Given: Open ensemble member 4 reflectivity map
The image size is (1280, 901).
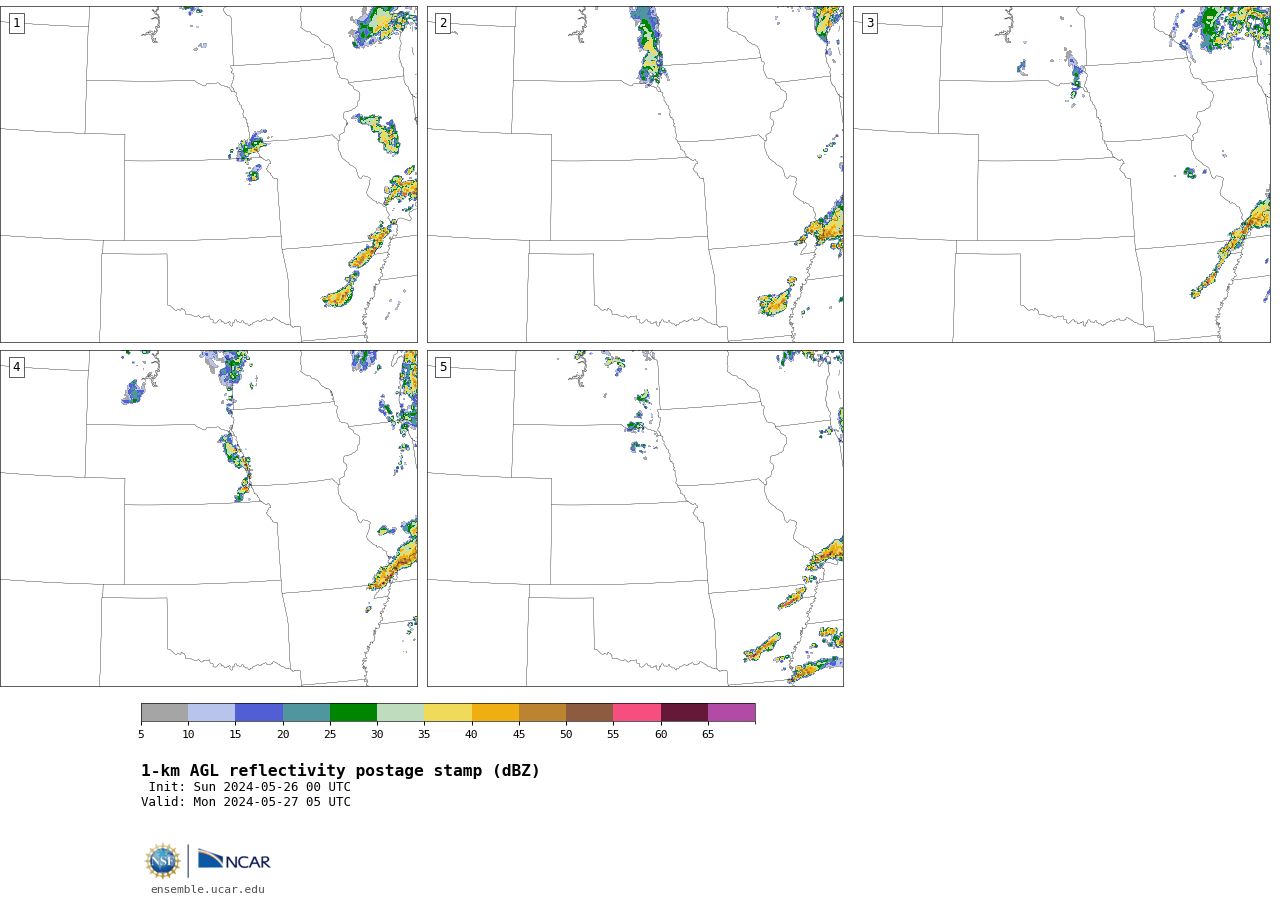Looking at the screenshot, I should click(x=209, y=518).
